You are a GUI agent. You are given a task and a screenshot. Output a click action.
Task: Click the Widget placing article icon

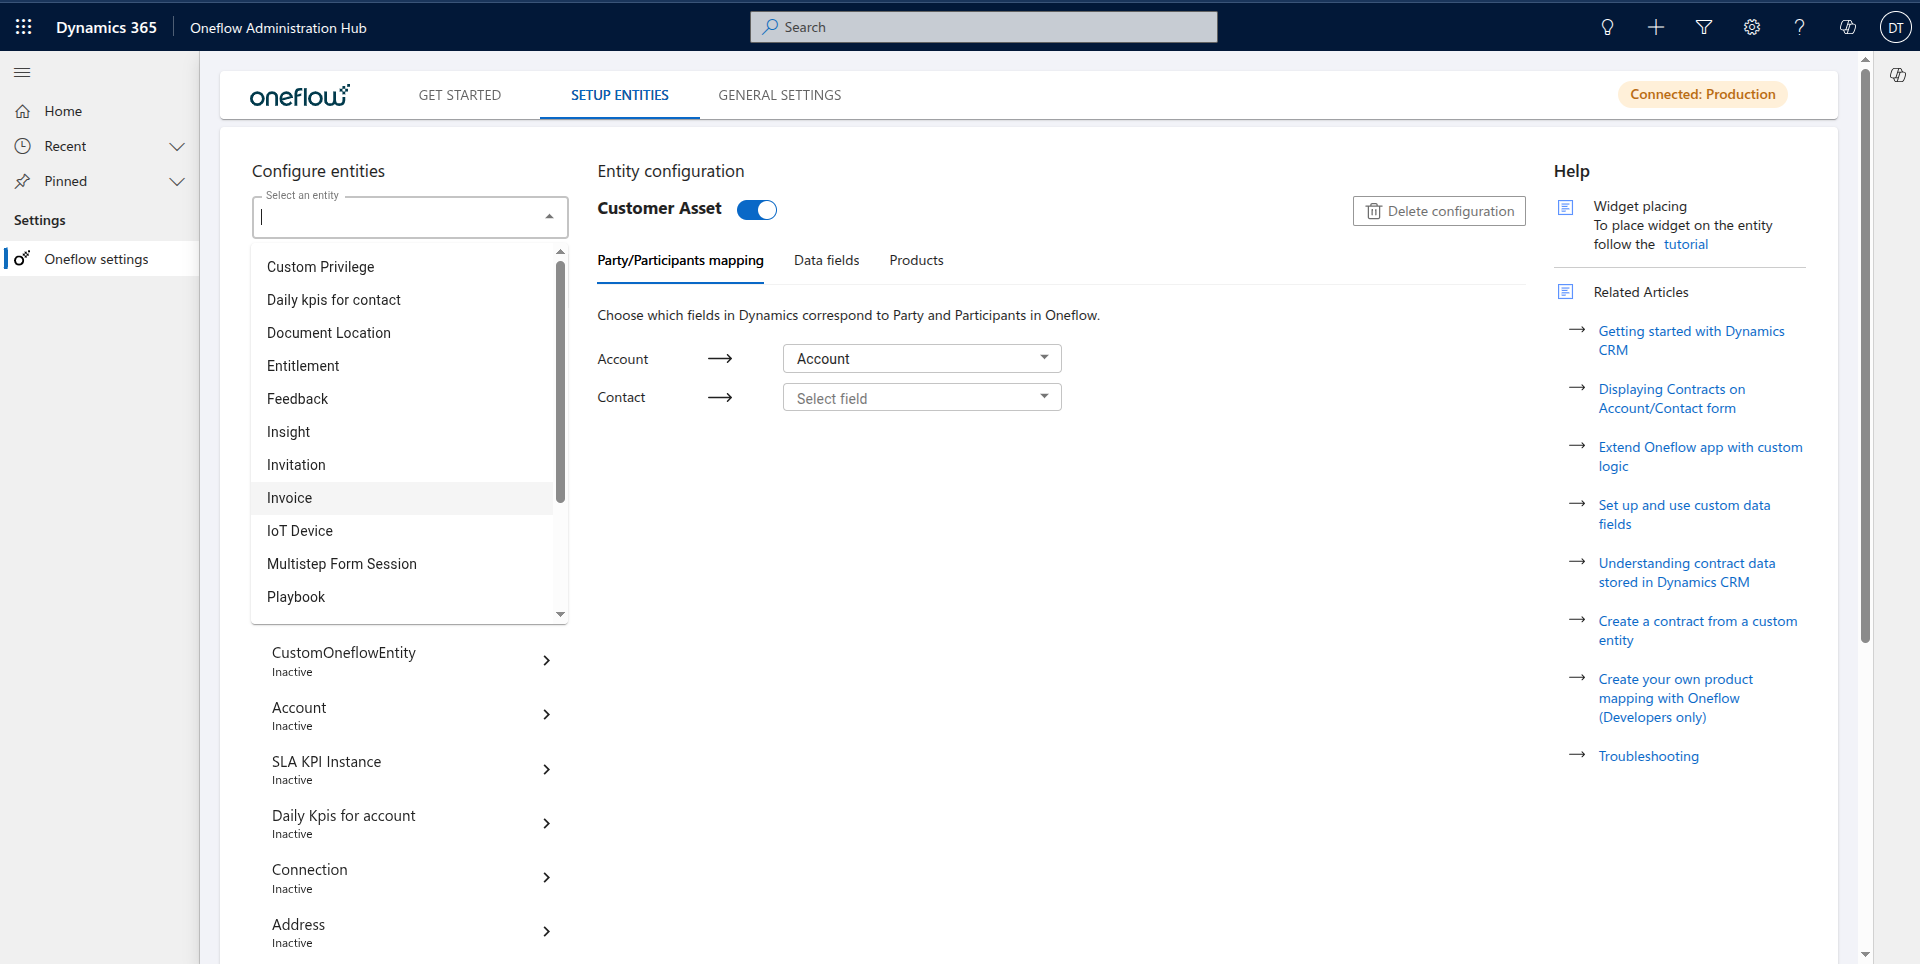coord(1566,208)
